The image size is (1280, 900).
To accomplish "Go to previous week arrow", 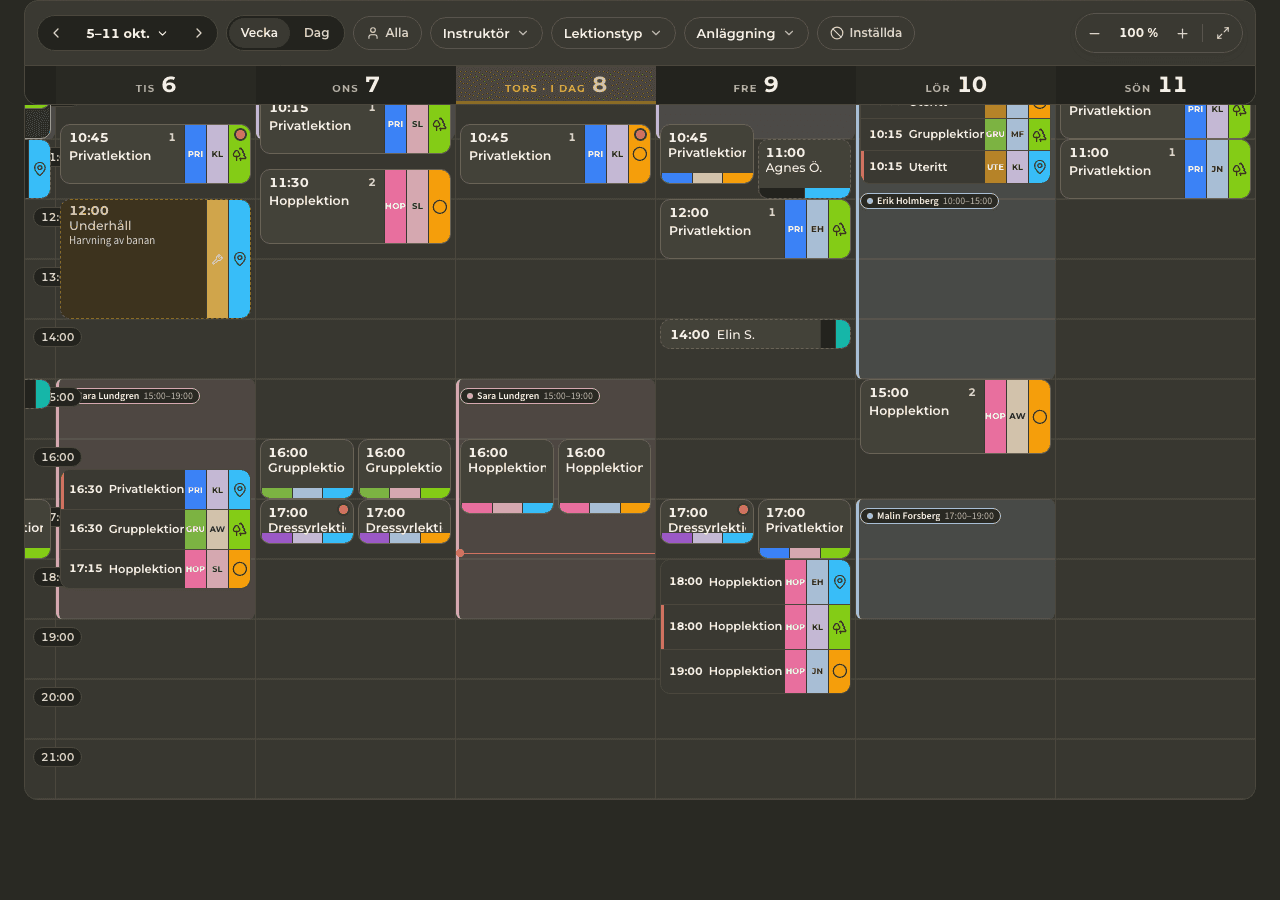I will tap(56, 33).
